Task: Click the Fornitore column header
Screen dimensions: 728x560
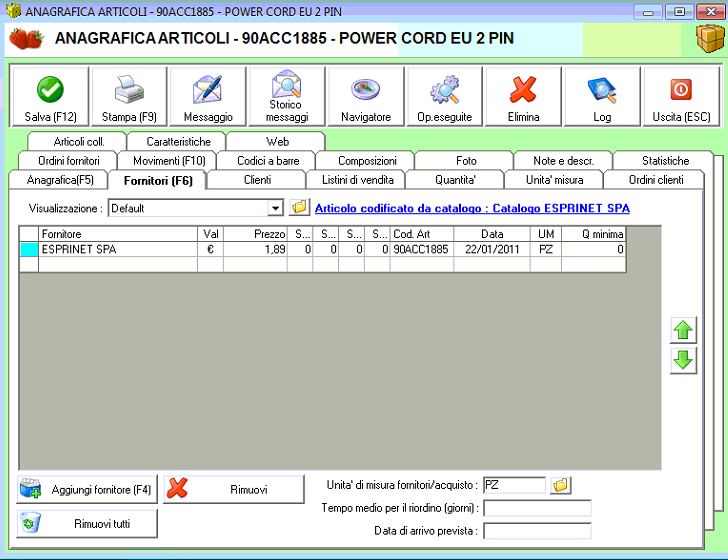Action: pos(118,234)
